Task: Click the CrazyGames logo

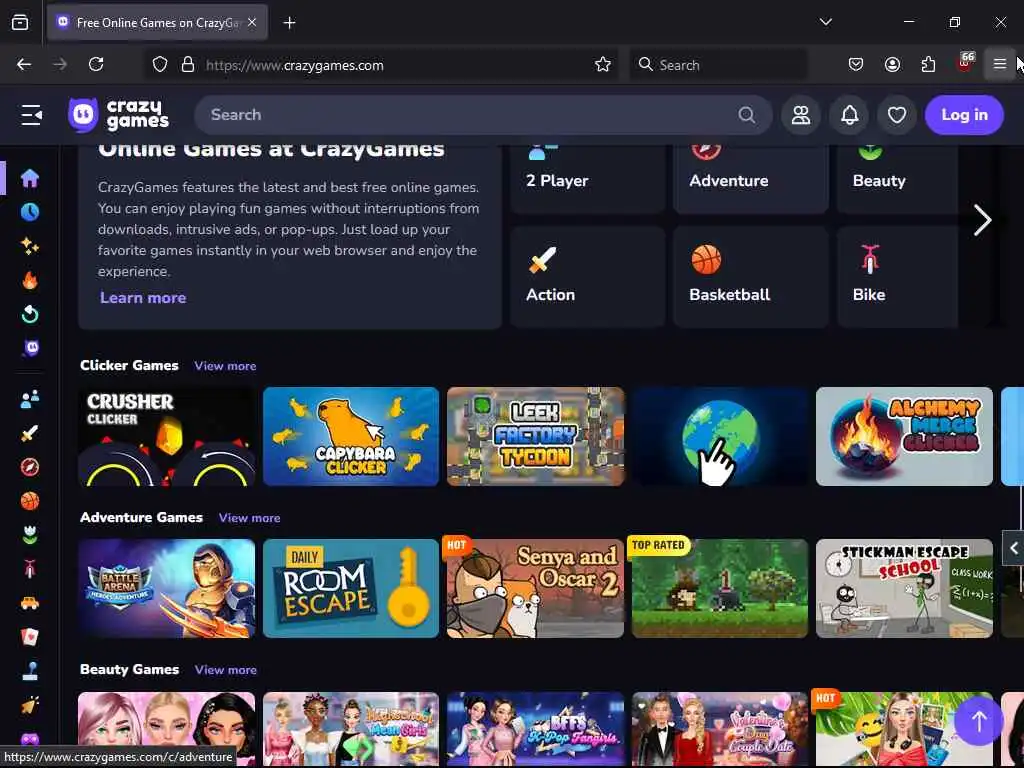Action: 119,115
